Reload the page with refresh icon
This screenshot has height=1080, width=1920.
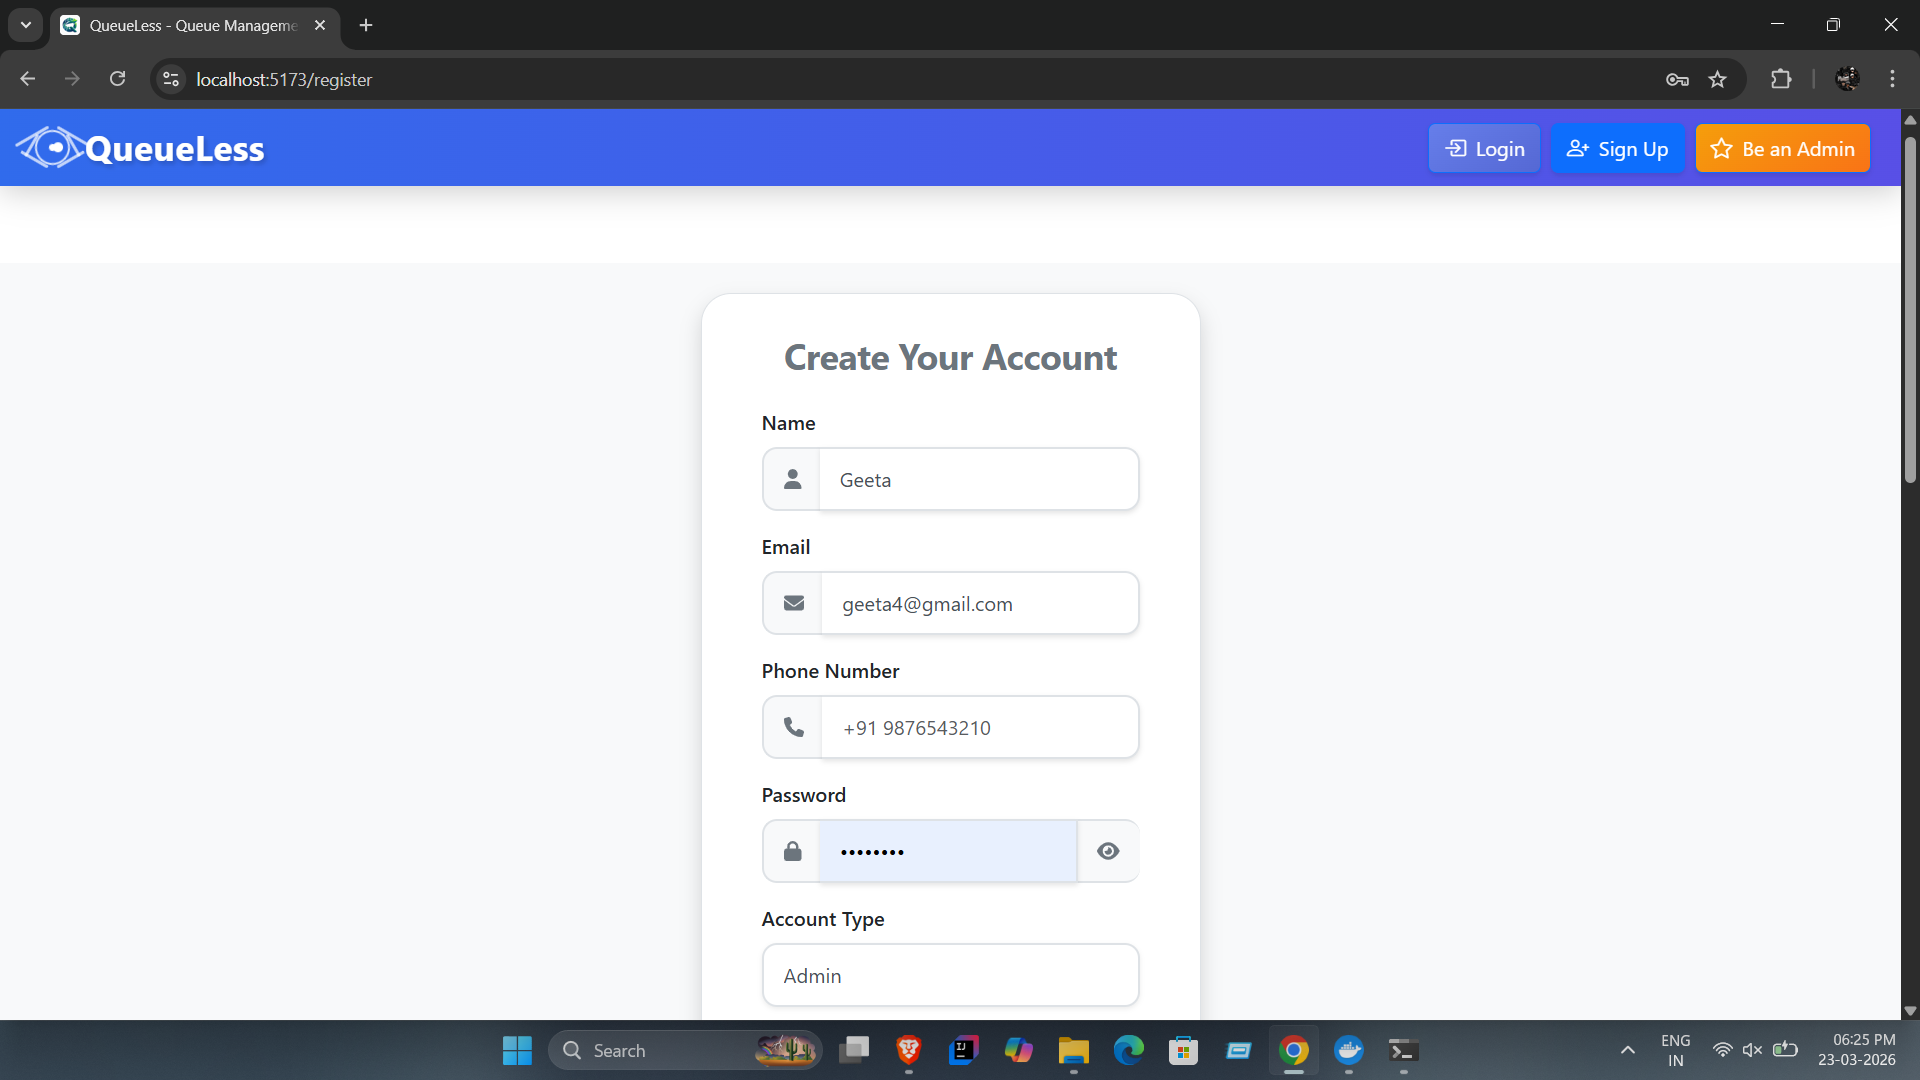pos(117,79)
